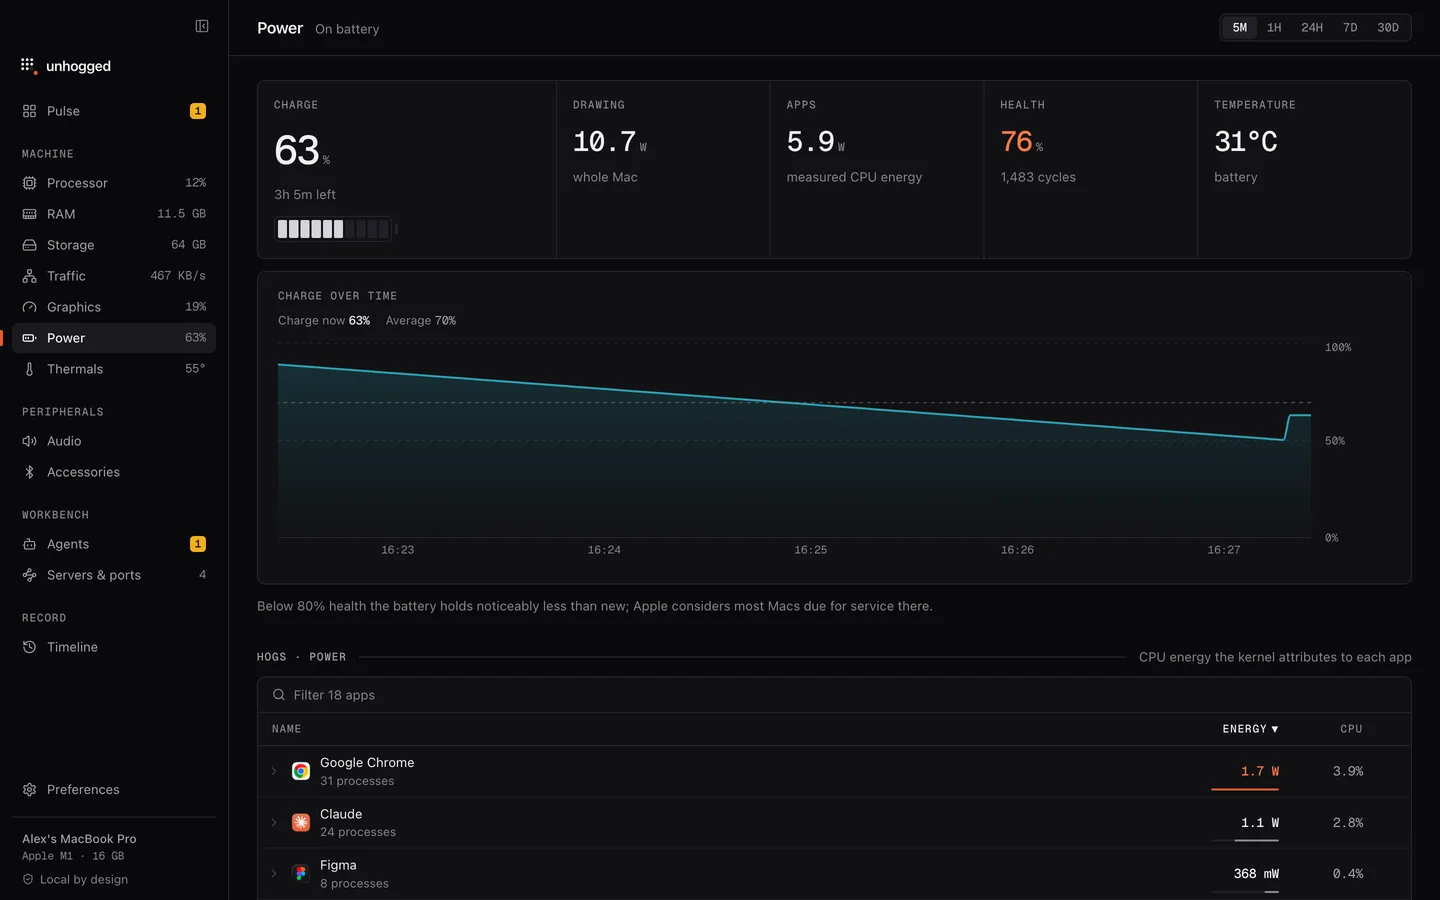
Task: Click the Storage drive icon
Action: (x=29, y=245)
